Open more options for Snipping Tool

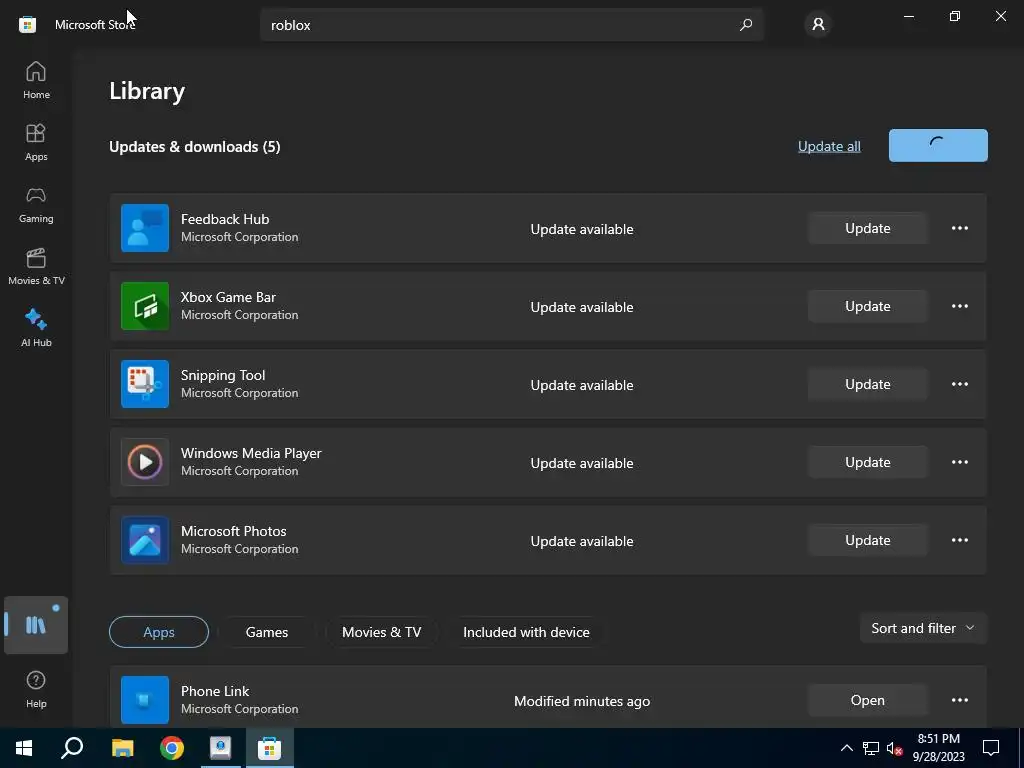(x=959, y=384)
